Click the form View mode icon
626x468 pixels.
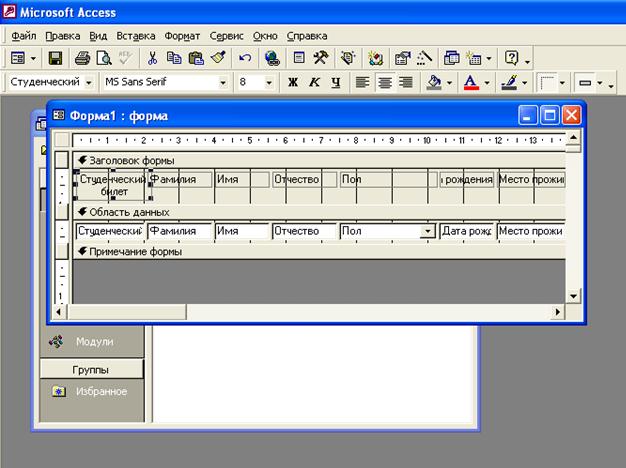pos(18,58)
